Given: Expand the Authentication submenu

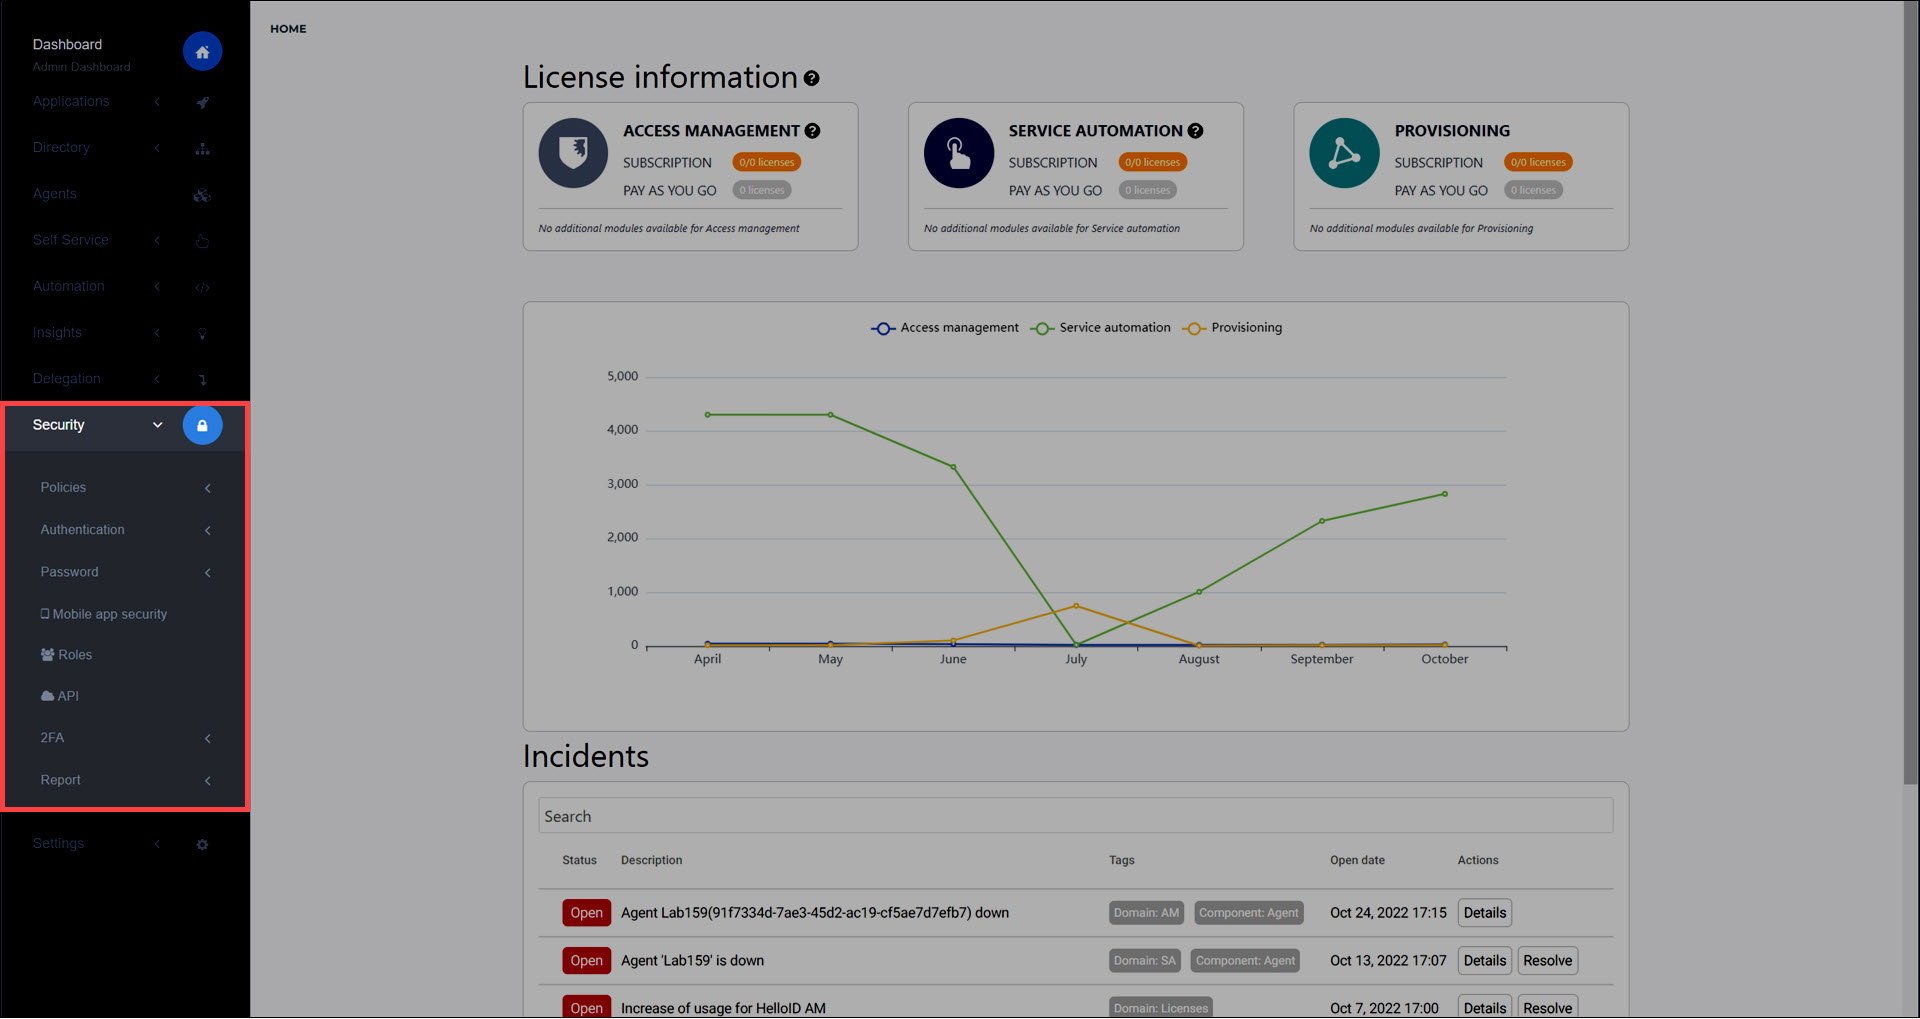Looking at the screenshot, I should pyautogui.click(x=126, y=530).
